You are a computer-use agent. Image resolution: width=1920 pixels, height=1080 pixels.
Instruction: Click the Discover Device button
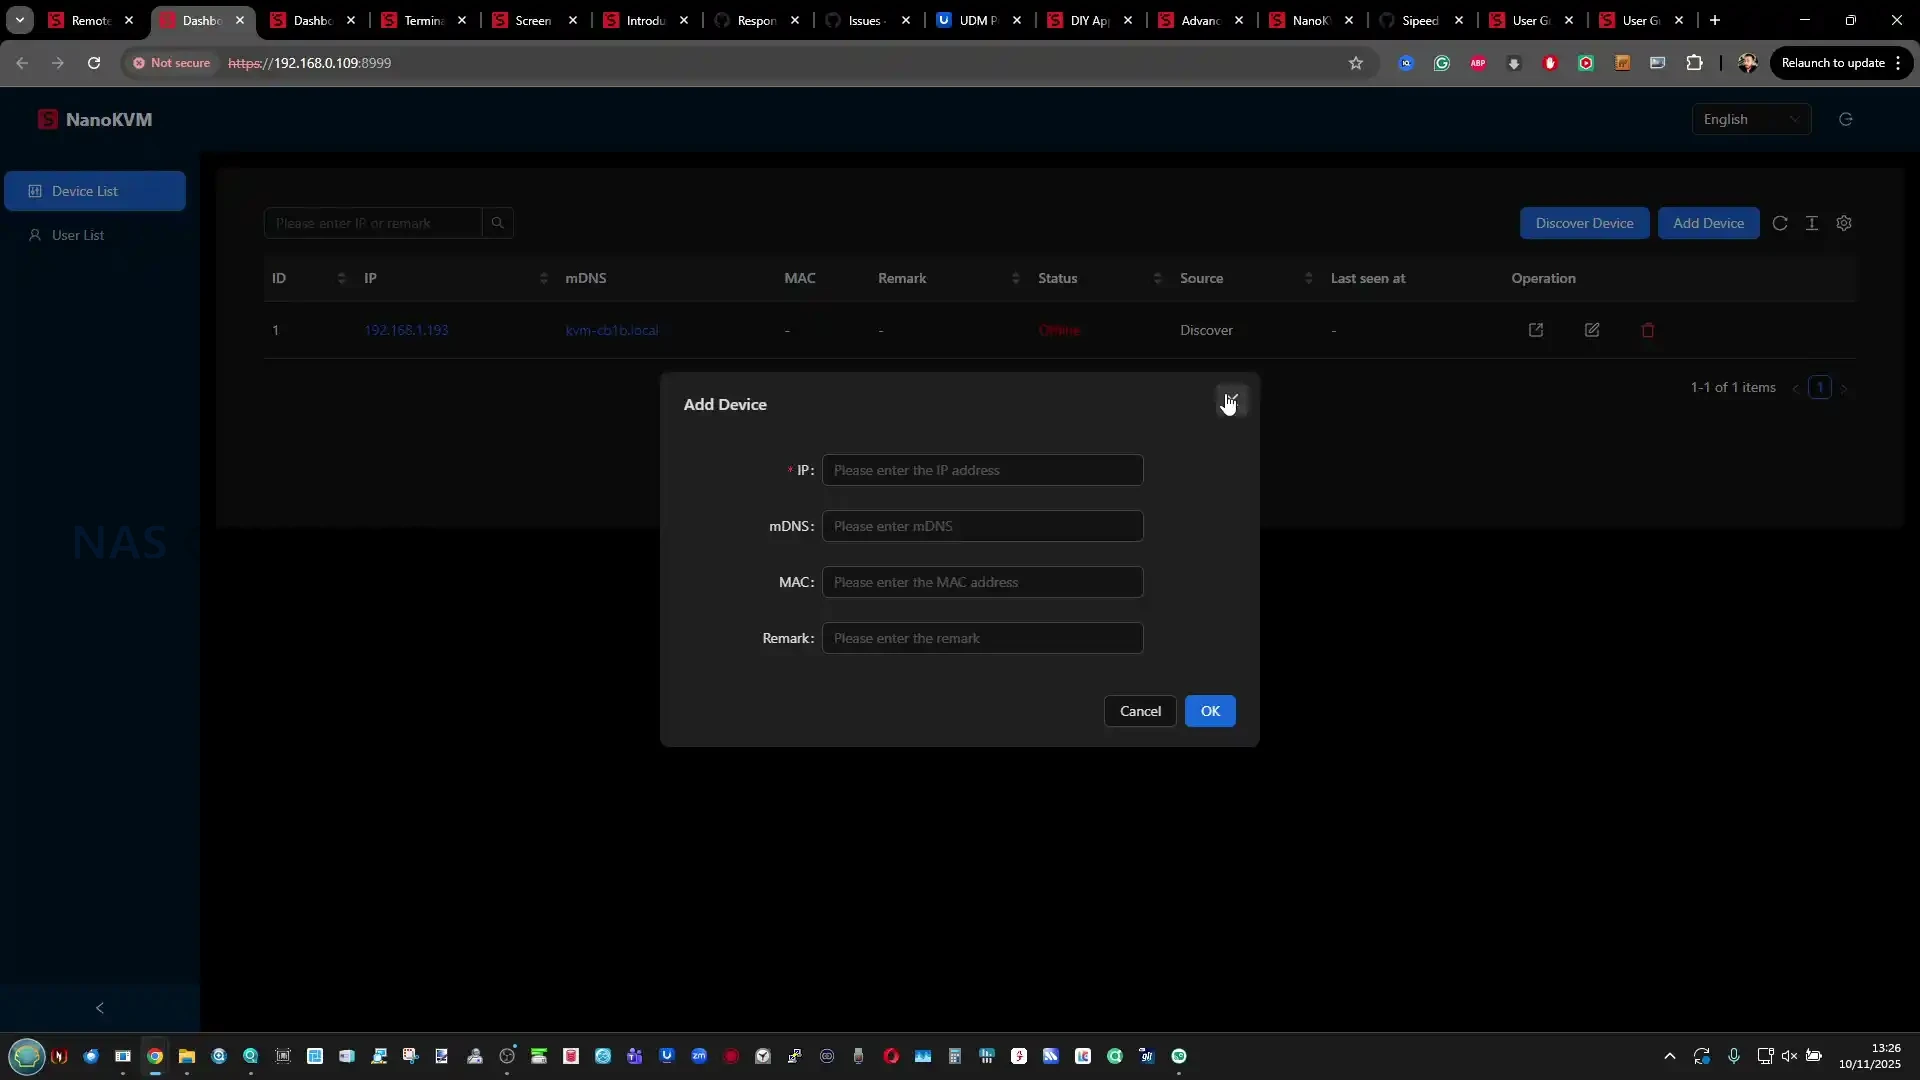pyautogui.click(x=1584, y=223)
